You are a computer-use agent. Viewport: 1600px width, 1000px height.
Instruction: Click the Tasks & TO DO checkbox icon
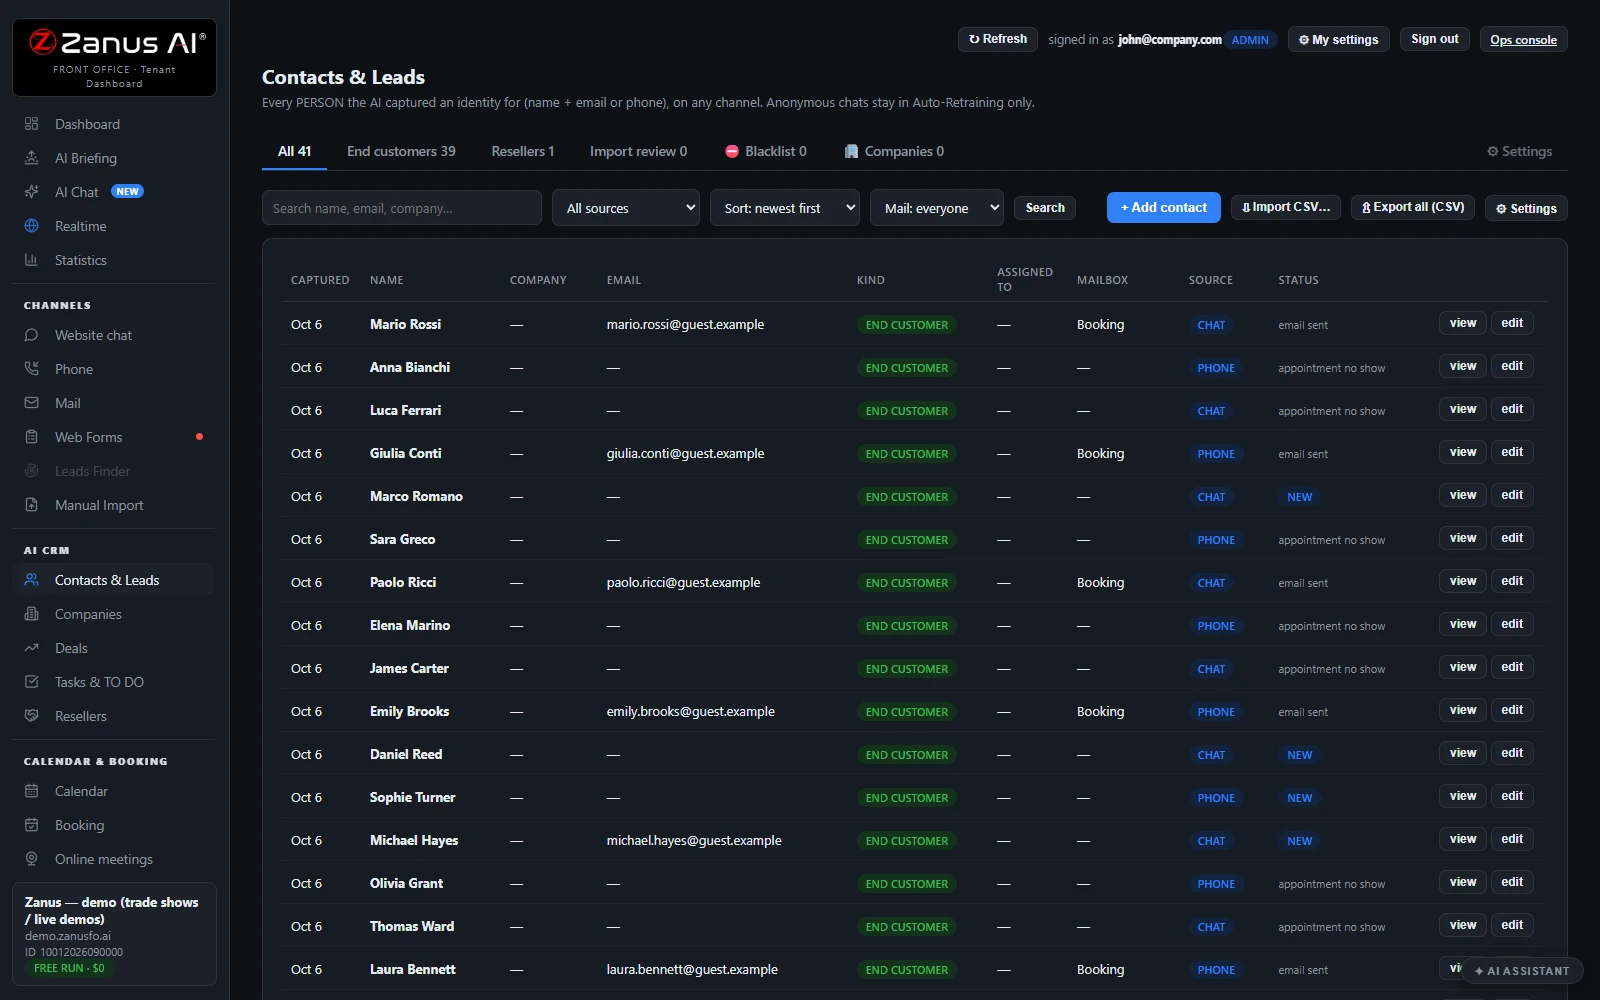pyautogui.click(x=31, y=682)
